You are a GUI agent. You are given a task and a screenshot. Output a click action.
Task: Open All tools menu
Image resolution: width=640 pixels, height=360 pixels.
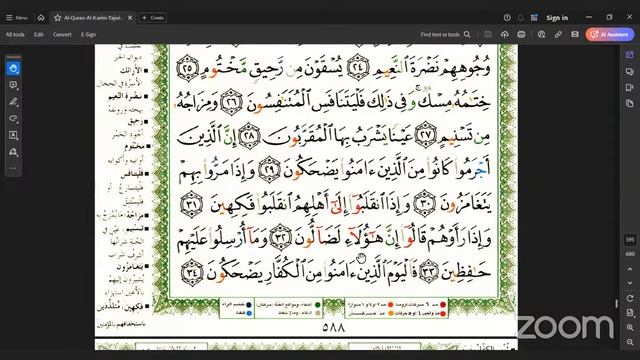tap(15, 35)
